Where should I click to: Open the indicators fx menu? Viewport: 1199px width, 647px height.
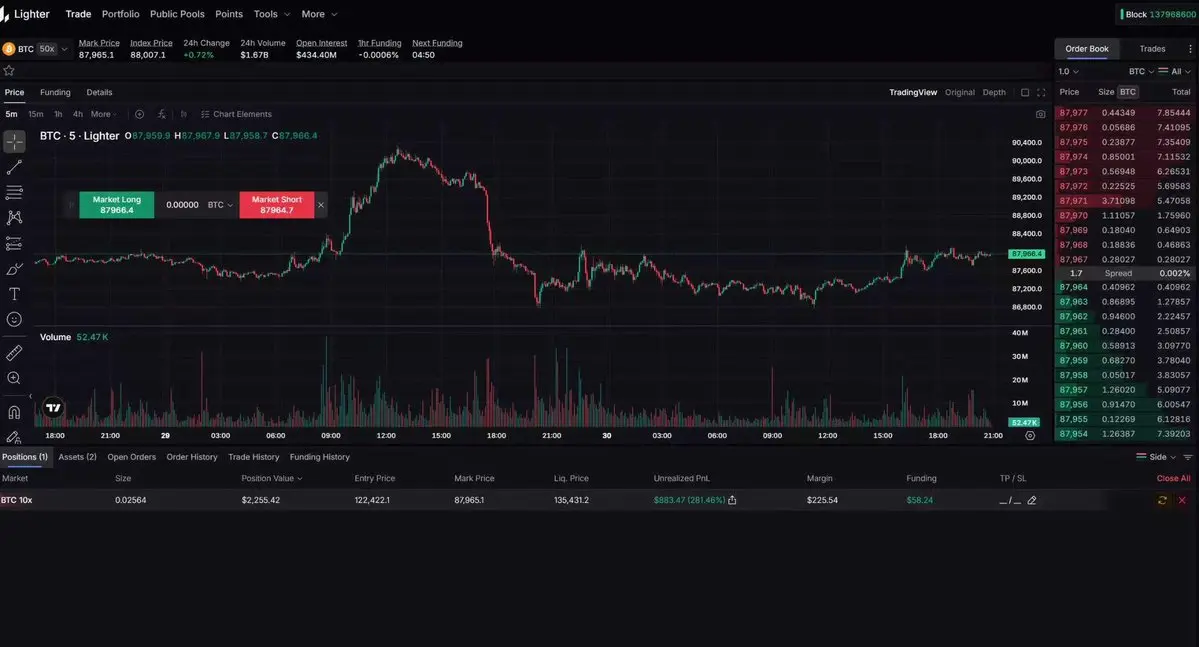(x=161, y=114)
